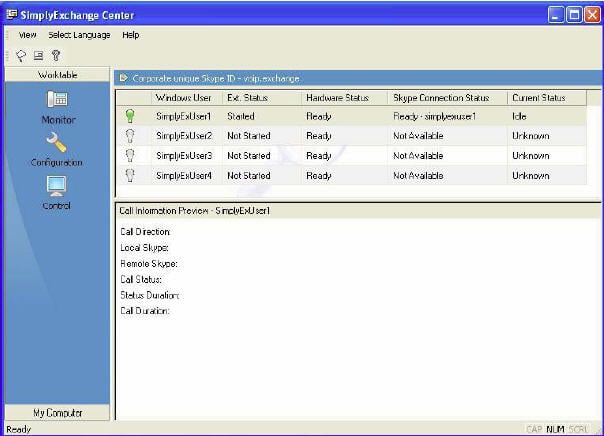Click the gray bulb icon for SimplyExUser2

(x=129, y=136)
